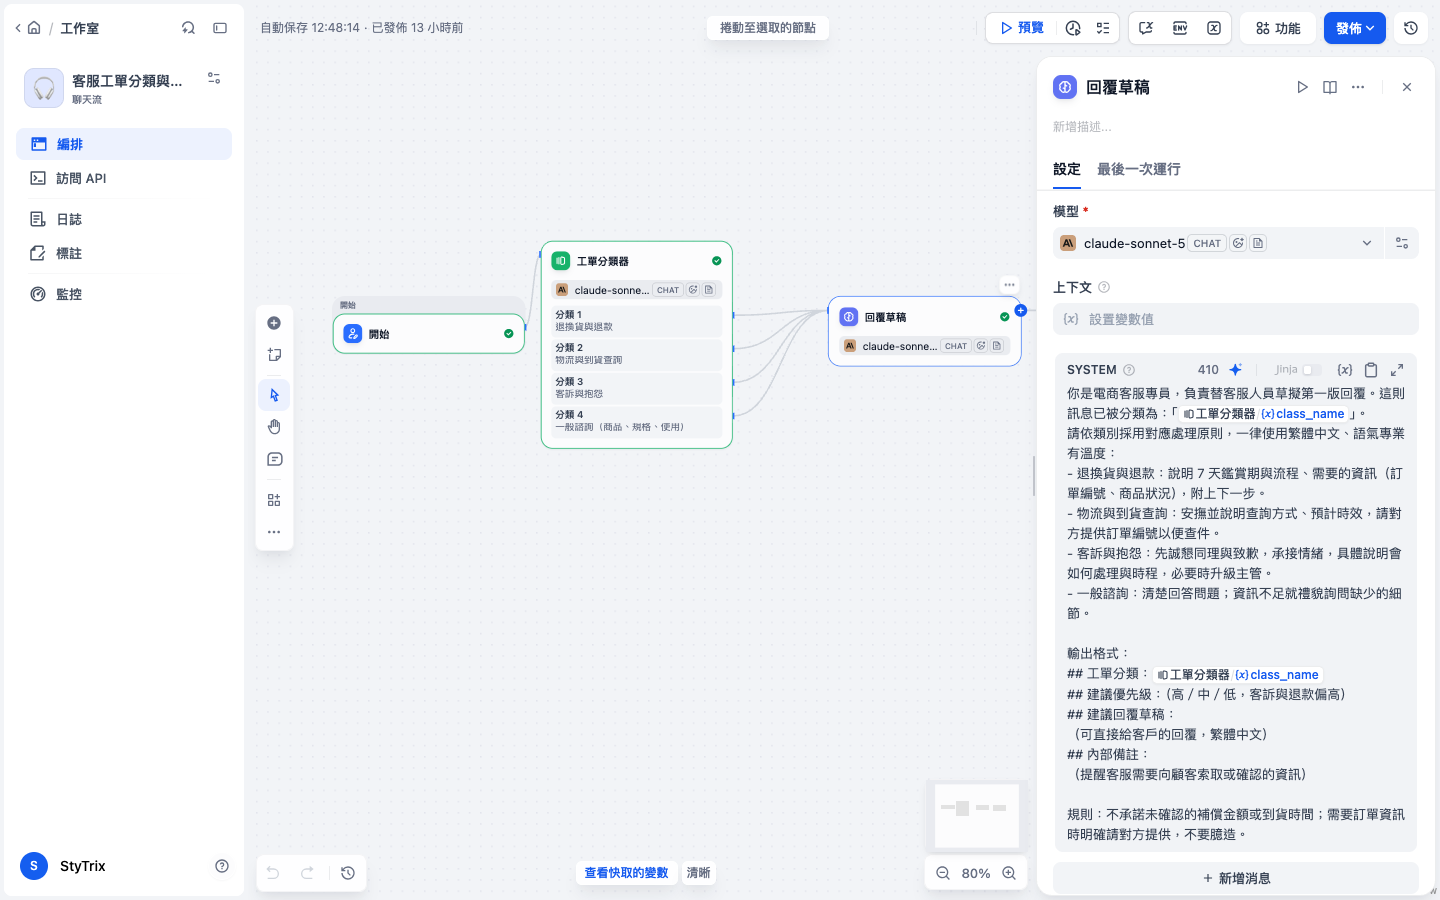1440x900 pixels.
Task: Click the redo arrow button
Action: (x=308, y=873)
